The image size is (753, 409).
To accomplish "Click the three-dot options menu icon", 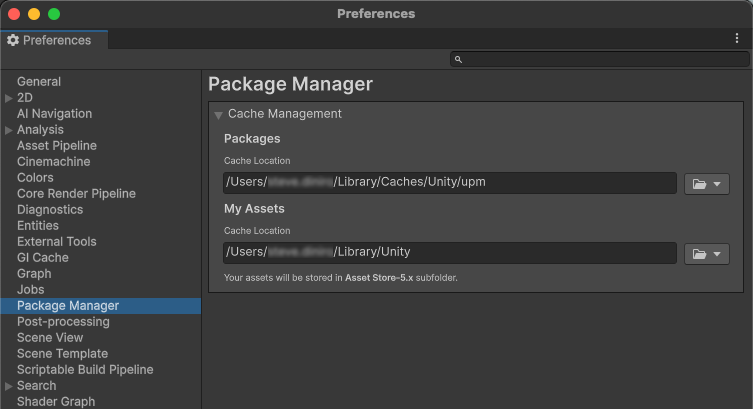I will click(x=737, y=39).
